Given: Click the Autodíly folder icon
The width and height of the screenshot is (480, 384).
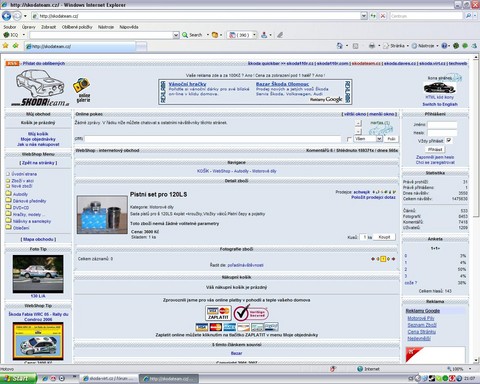Looking at the screenshot, I should coord(8,194).
